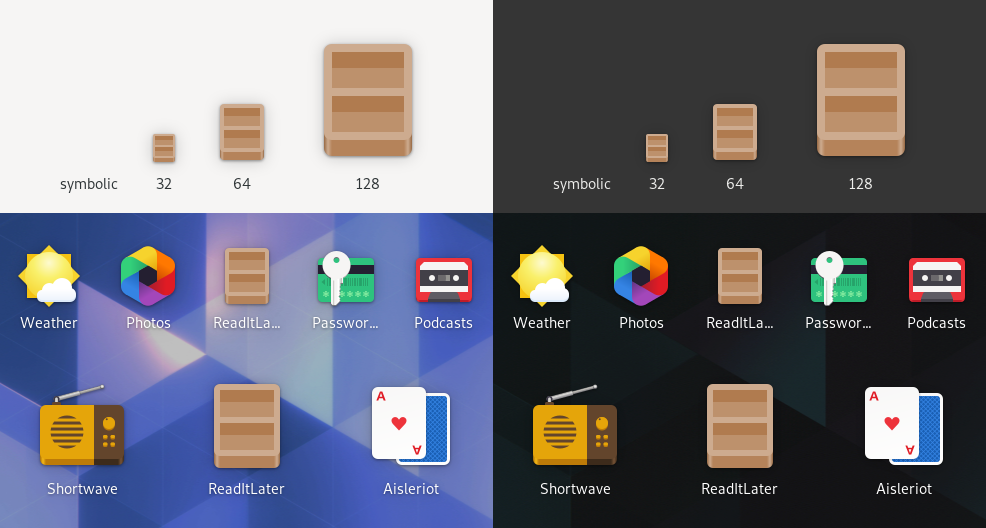
Task: Select the "Shortwave" label on the dark wallpaper
Action: (x=575, y=489)
